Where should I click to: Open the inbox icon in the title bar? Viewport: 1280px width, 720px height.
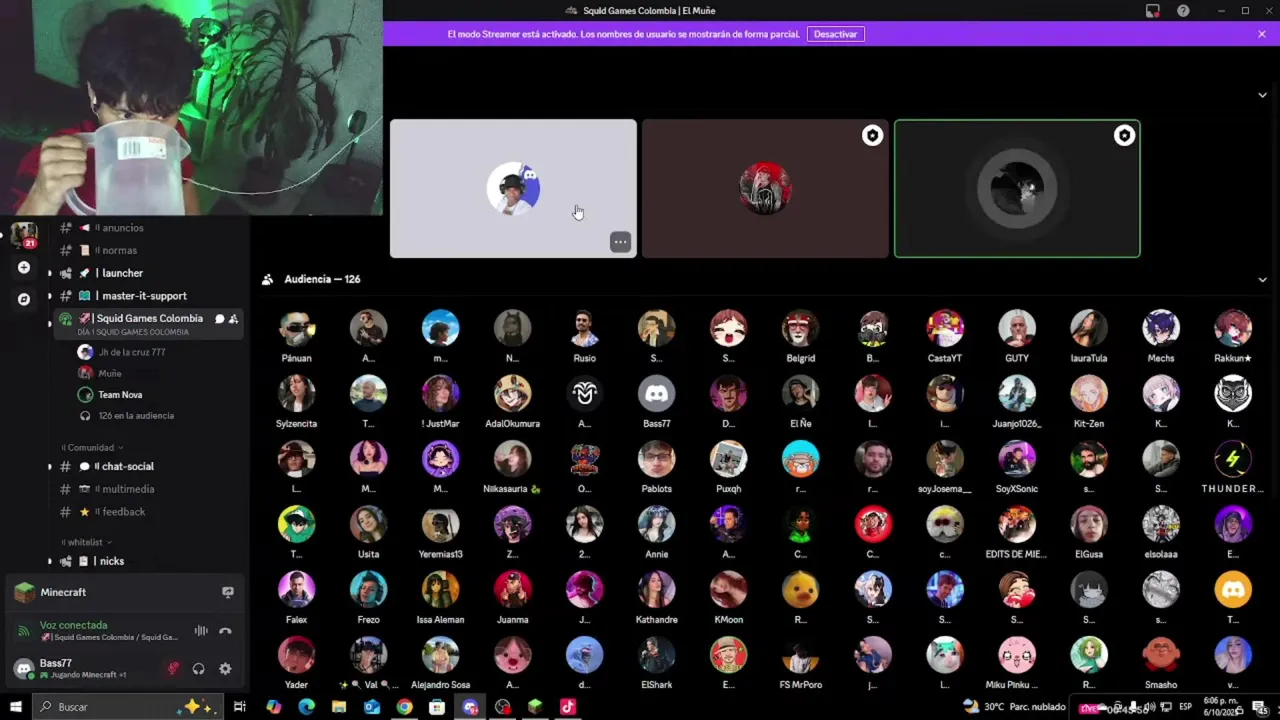[1153, 11]
